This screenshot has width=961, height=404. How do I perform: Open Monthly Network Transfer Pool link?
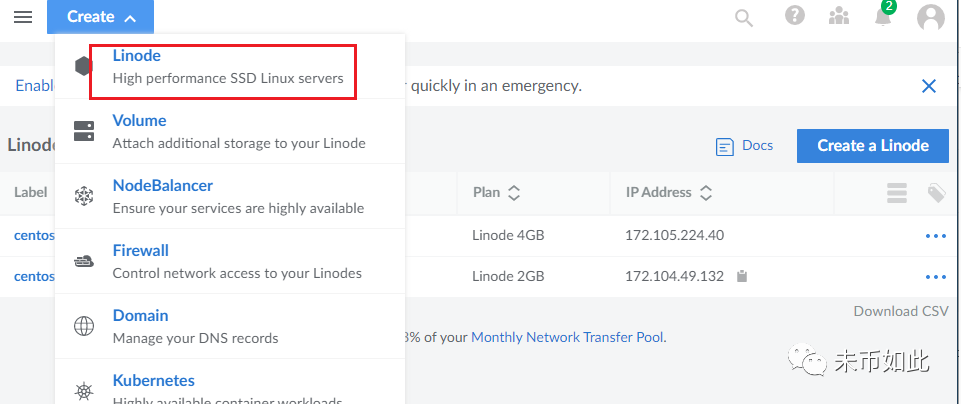click(x=567, y=338)
